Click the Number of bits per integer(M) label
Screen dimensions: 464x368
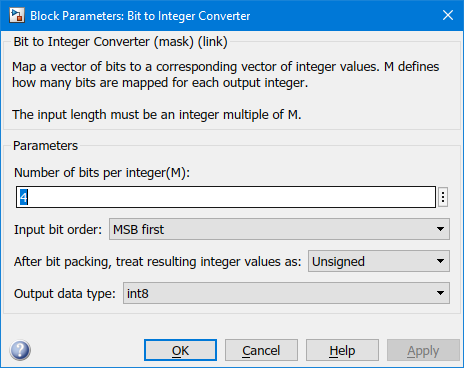(102, 173)
